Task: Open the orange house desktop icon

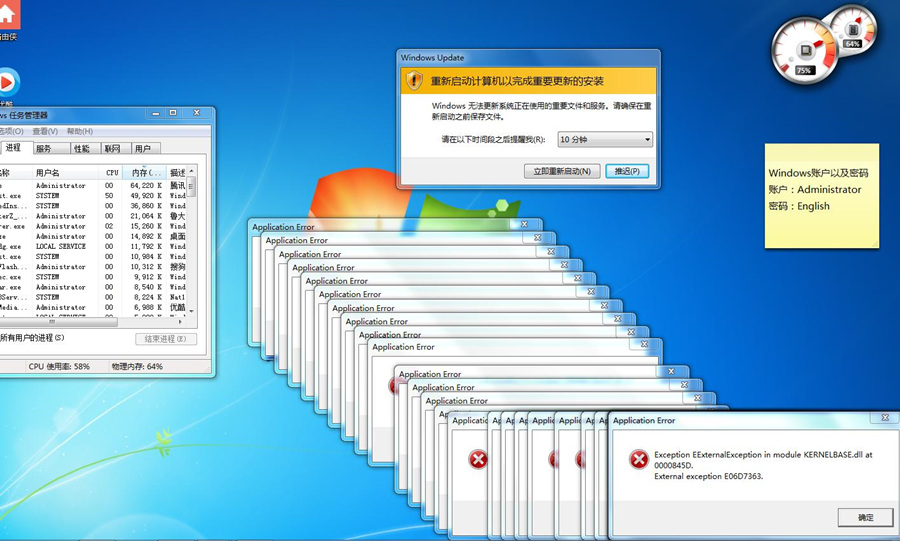Action: (x=8, y=14)
